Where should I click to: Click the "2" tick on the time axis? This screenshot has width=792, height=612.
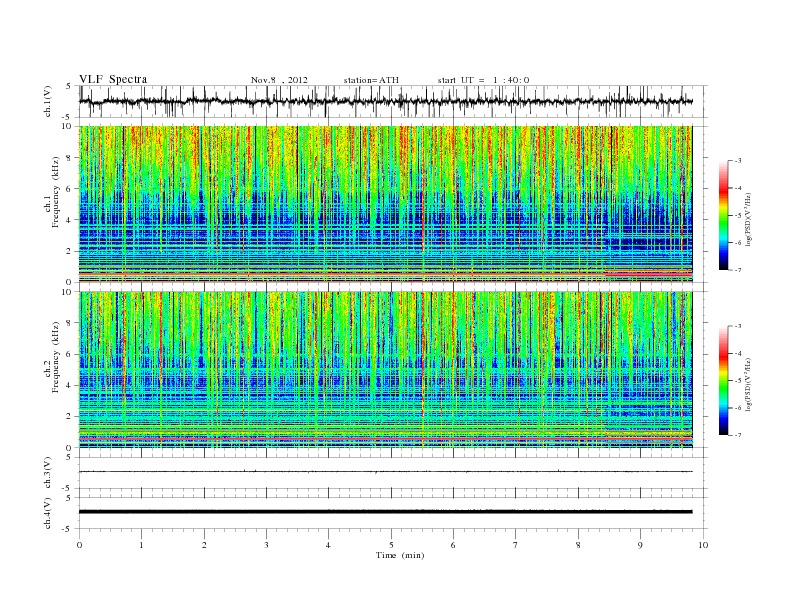pos(204,545)
